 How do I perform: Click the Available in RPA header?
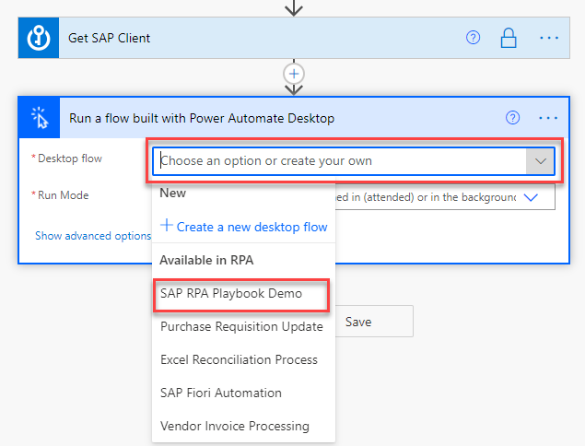[x=207, y=260]
